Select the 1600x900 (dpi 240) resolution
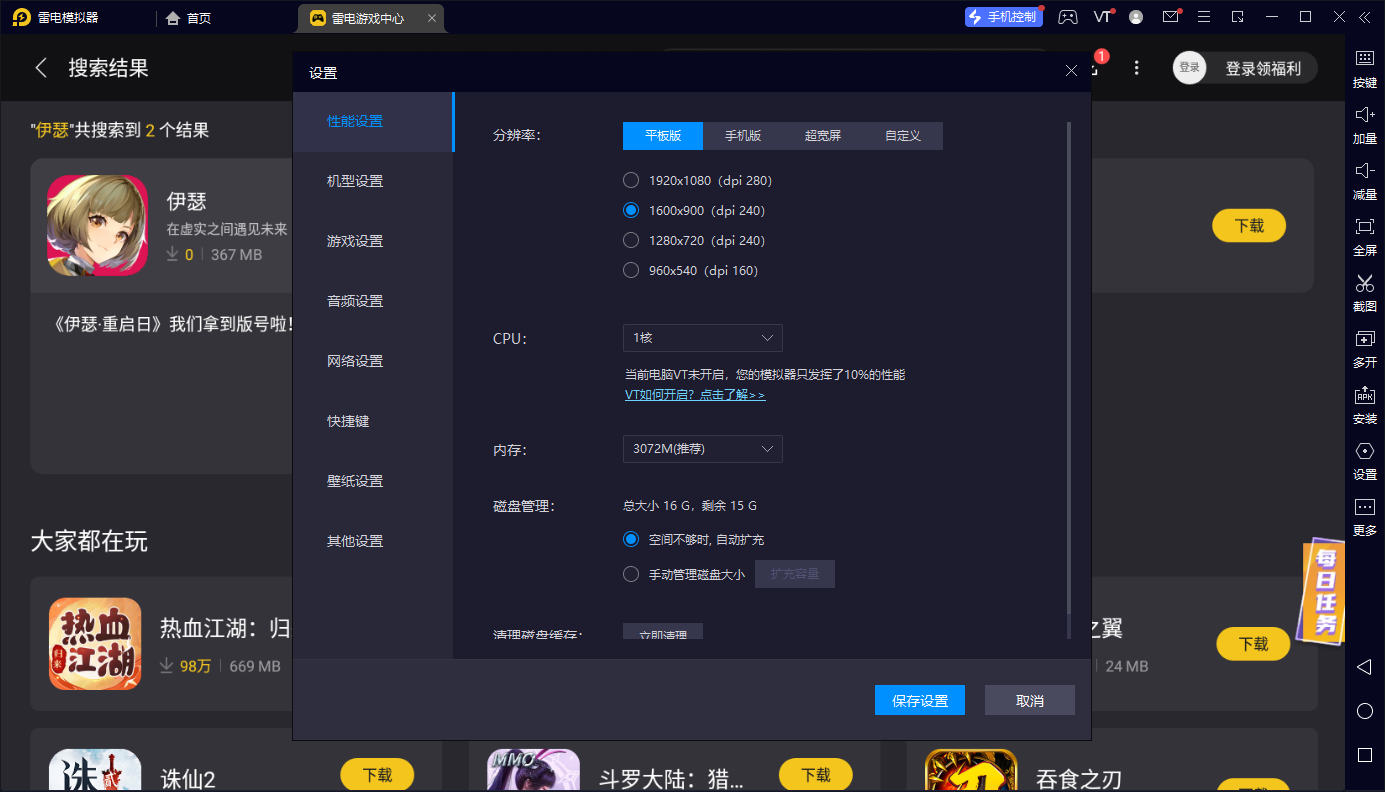 [x=631, y=210]
